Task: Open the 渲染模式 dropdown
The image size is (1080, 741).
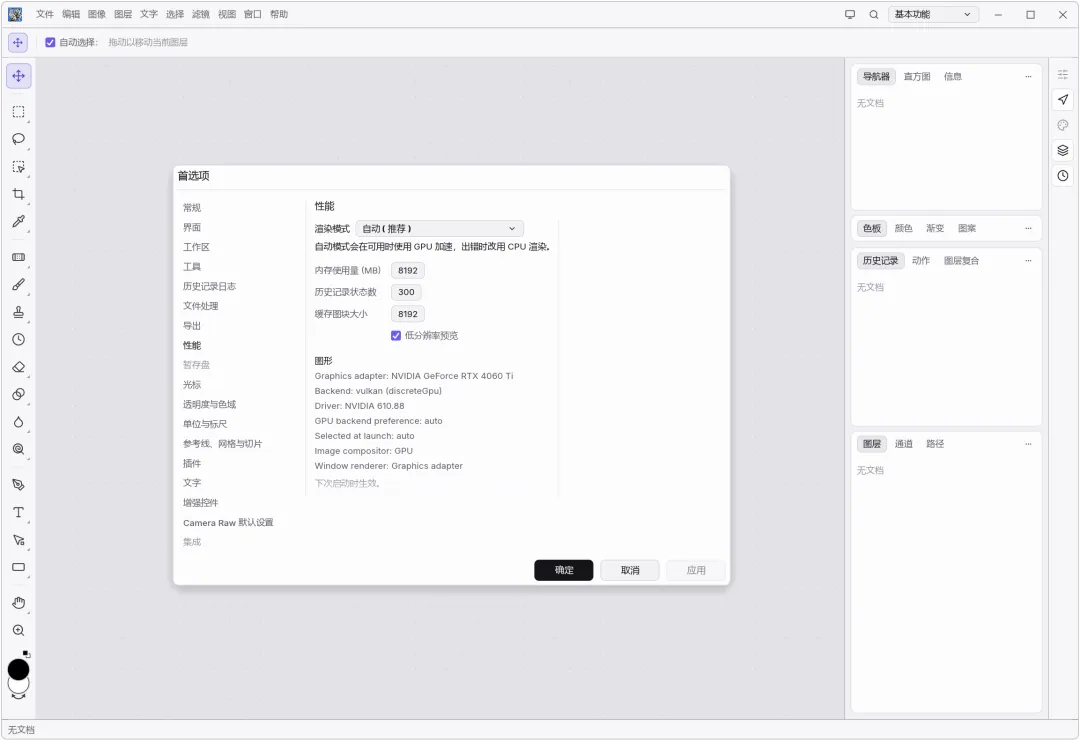Action: click(x=439, y=229)
